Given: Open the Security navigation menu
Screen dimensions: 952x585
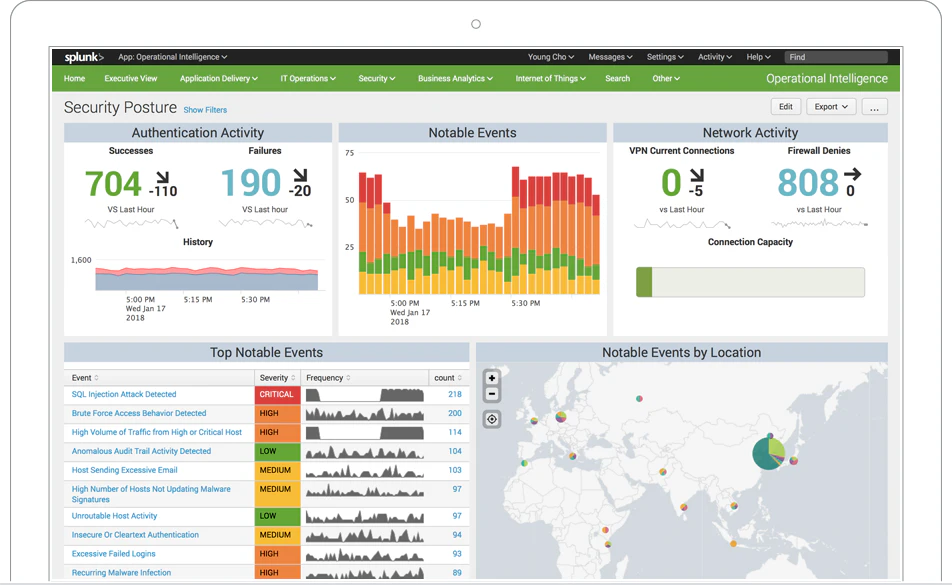Looking at the screenshot, I should (376, 78).
